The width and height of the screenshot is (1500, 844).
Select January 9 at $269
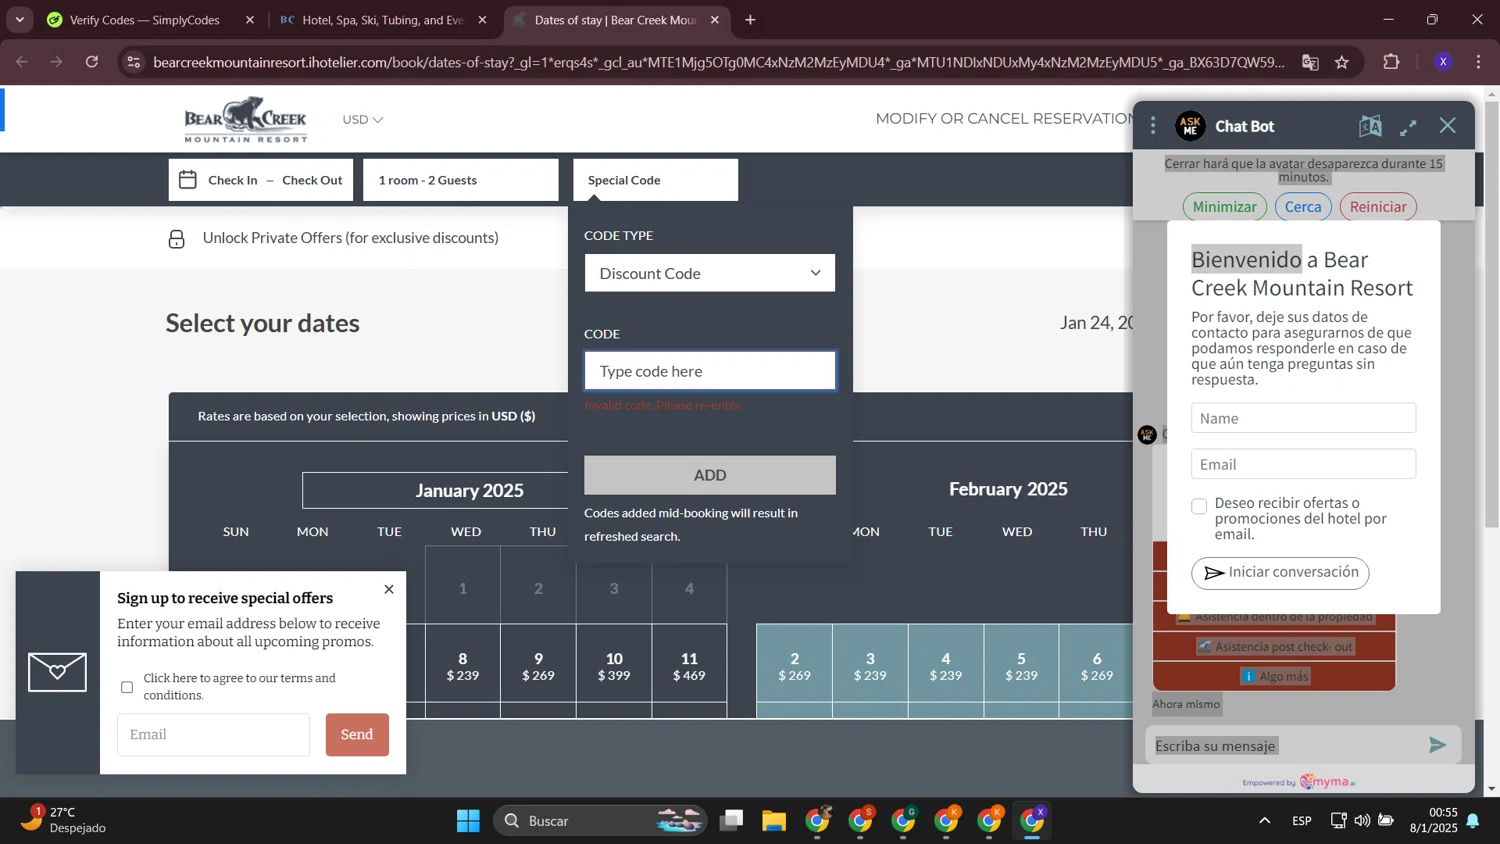click(538, 666)
